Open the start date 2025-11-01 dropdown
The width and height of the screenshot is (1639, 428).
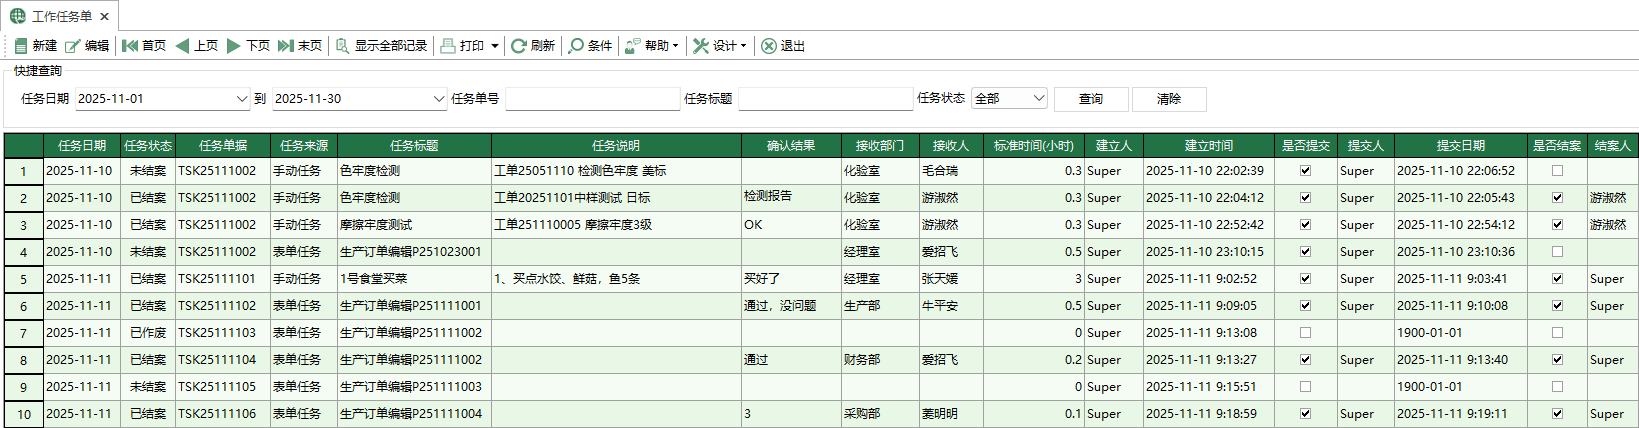point(241,99)
